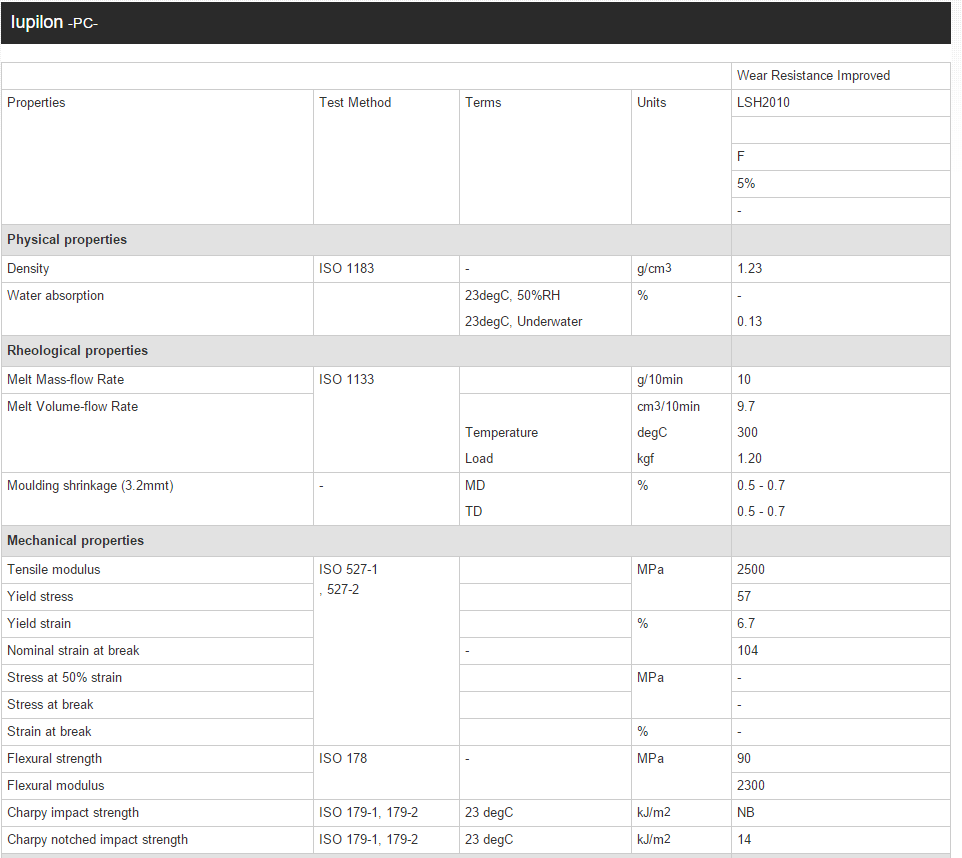Click the MPa unit in Tensile modulus row
This screenshot has width=962, height=858.
pyautogui.click(x=650, y=570)
